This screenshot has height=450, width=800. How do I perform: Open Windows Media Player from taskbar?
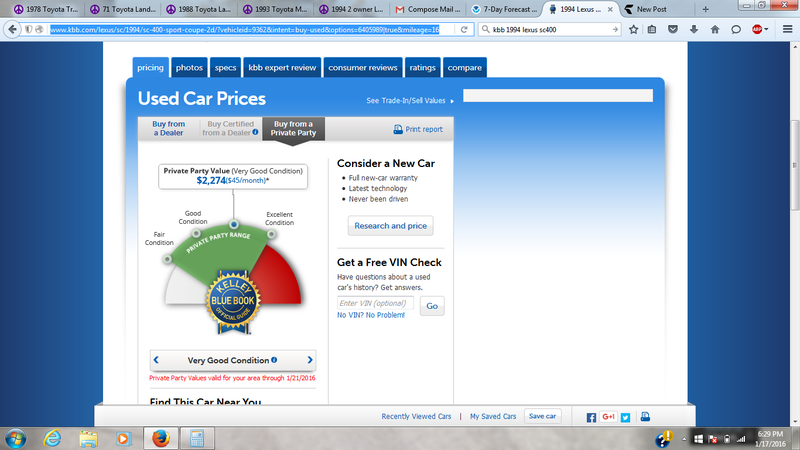tap(123, 438)
